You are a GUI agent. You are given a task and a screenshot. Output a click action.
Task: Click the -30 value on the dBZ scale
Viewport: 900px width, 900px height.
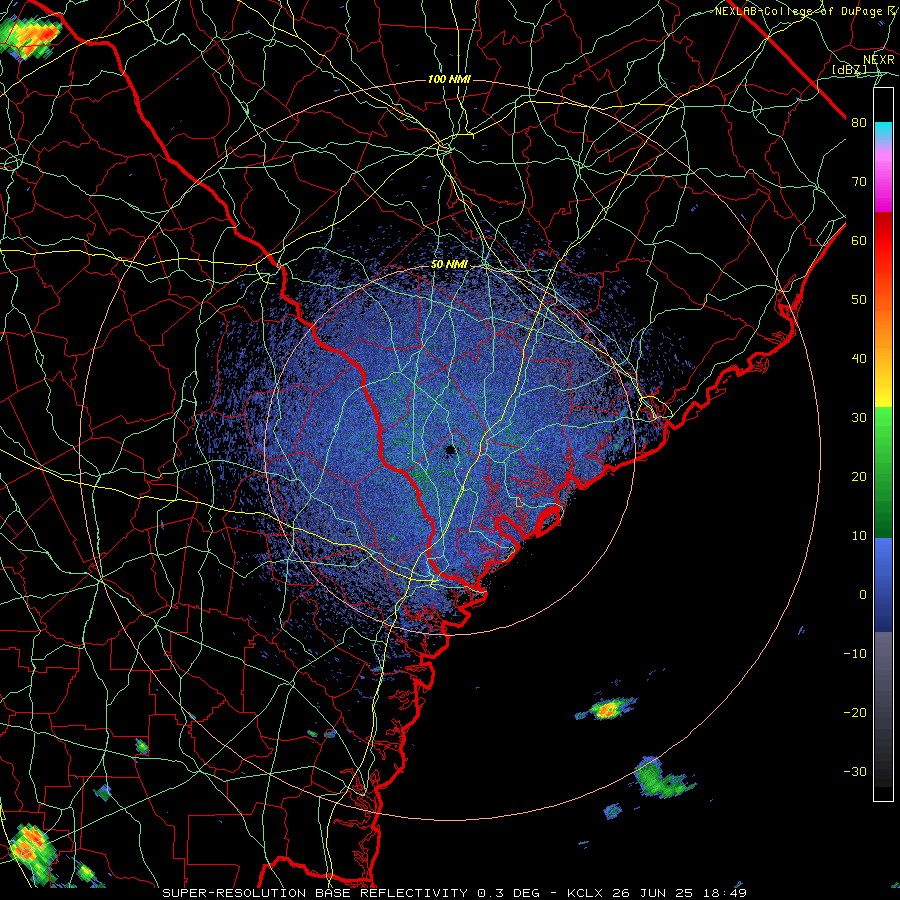click(855, 772)
